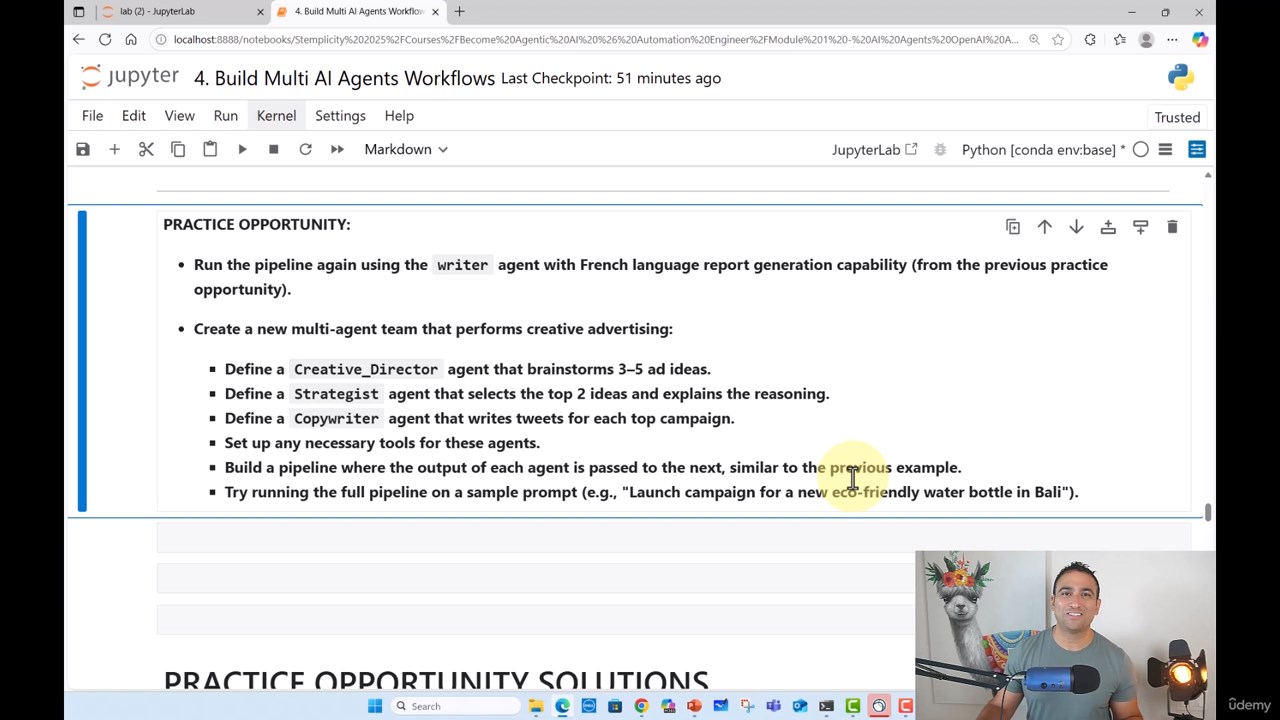
Task: Open the View menu
Action: 180,116
